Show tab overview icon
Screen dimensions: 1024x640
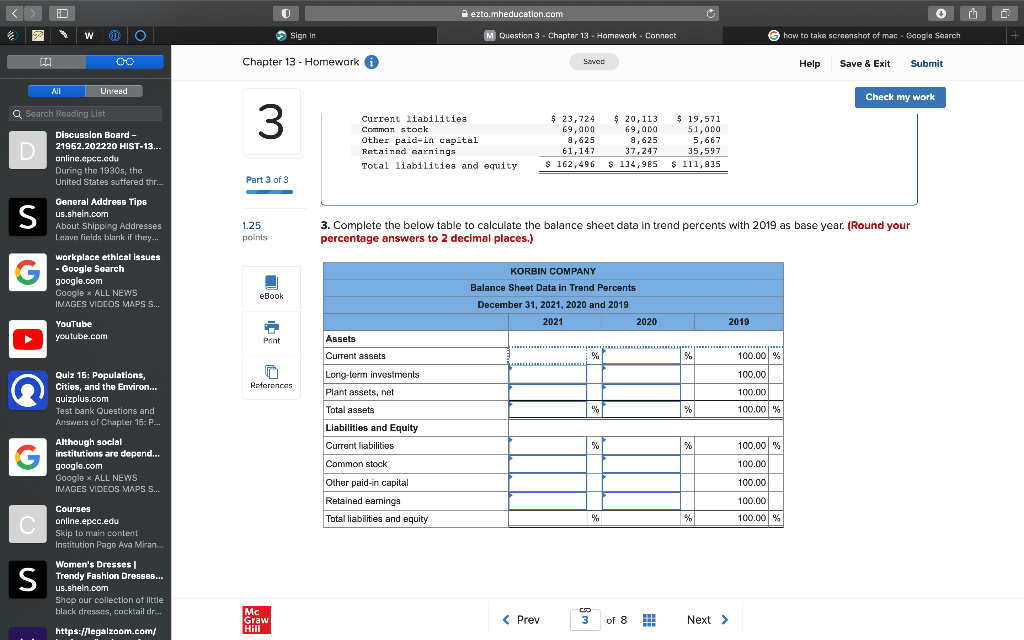[1004, 13]
